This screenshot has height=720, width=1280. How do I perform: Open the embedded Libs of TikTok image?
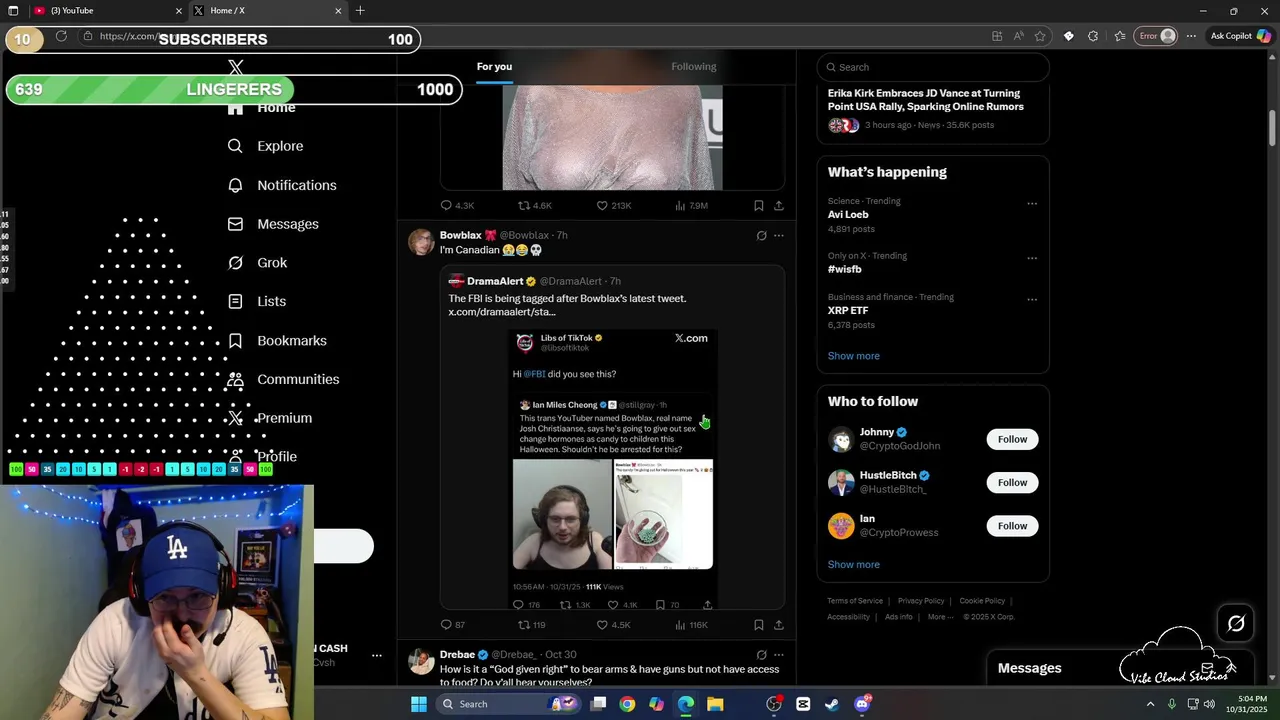coord(613,469)
